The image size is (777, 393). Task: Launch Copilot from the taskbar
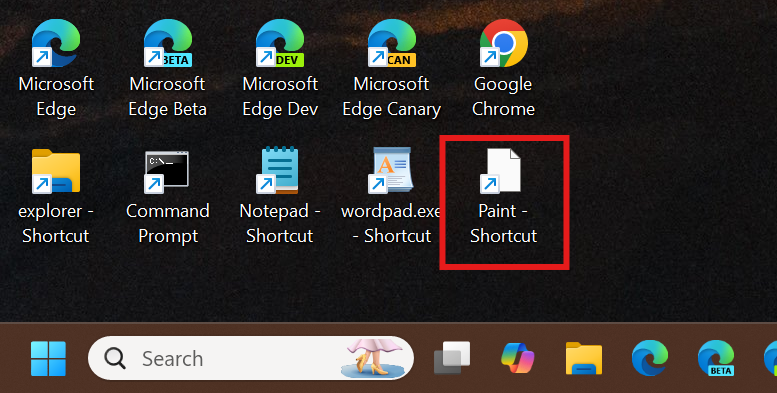point(518,358)
